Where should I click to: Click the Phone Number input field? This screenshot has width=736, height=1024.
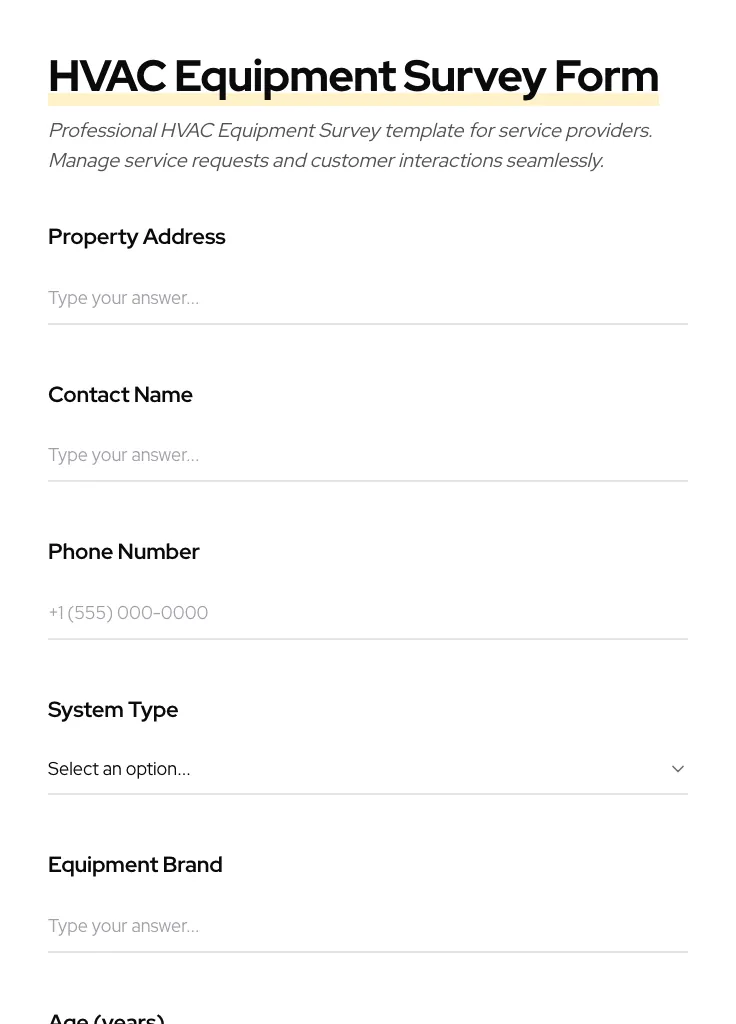[367, 613]
